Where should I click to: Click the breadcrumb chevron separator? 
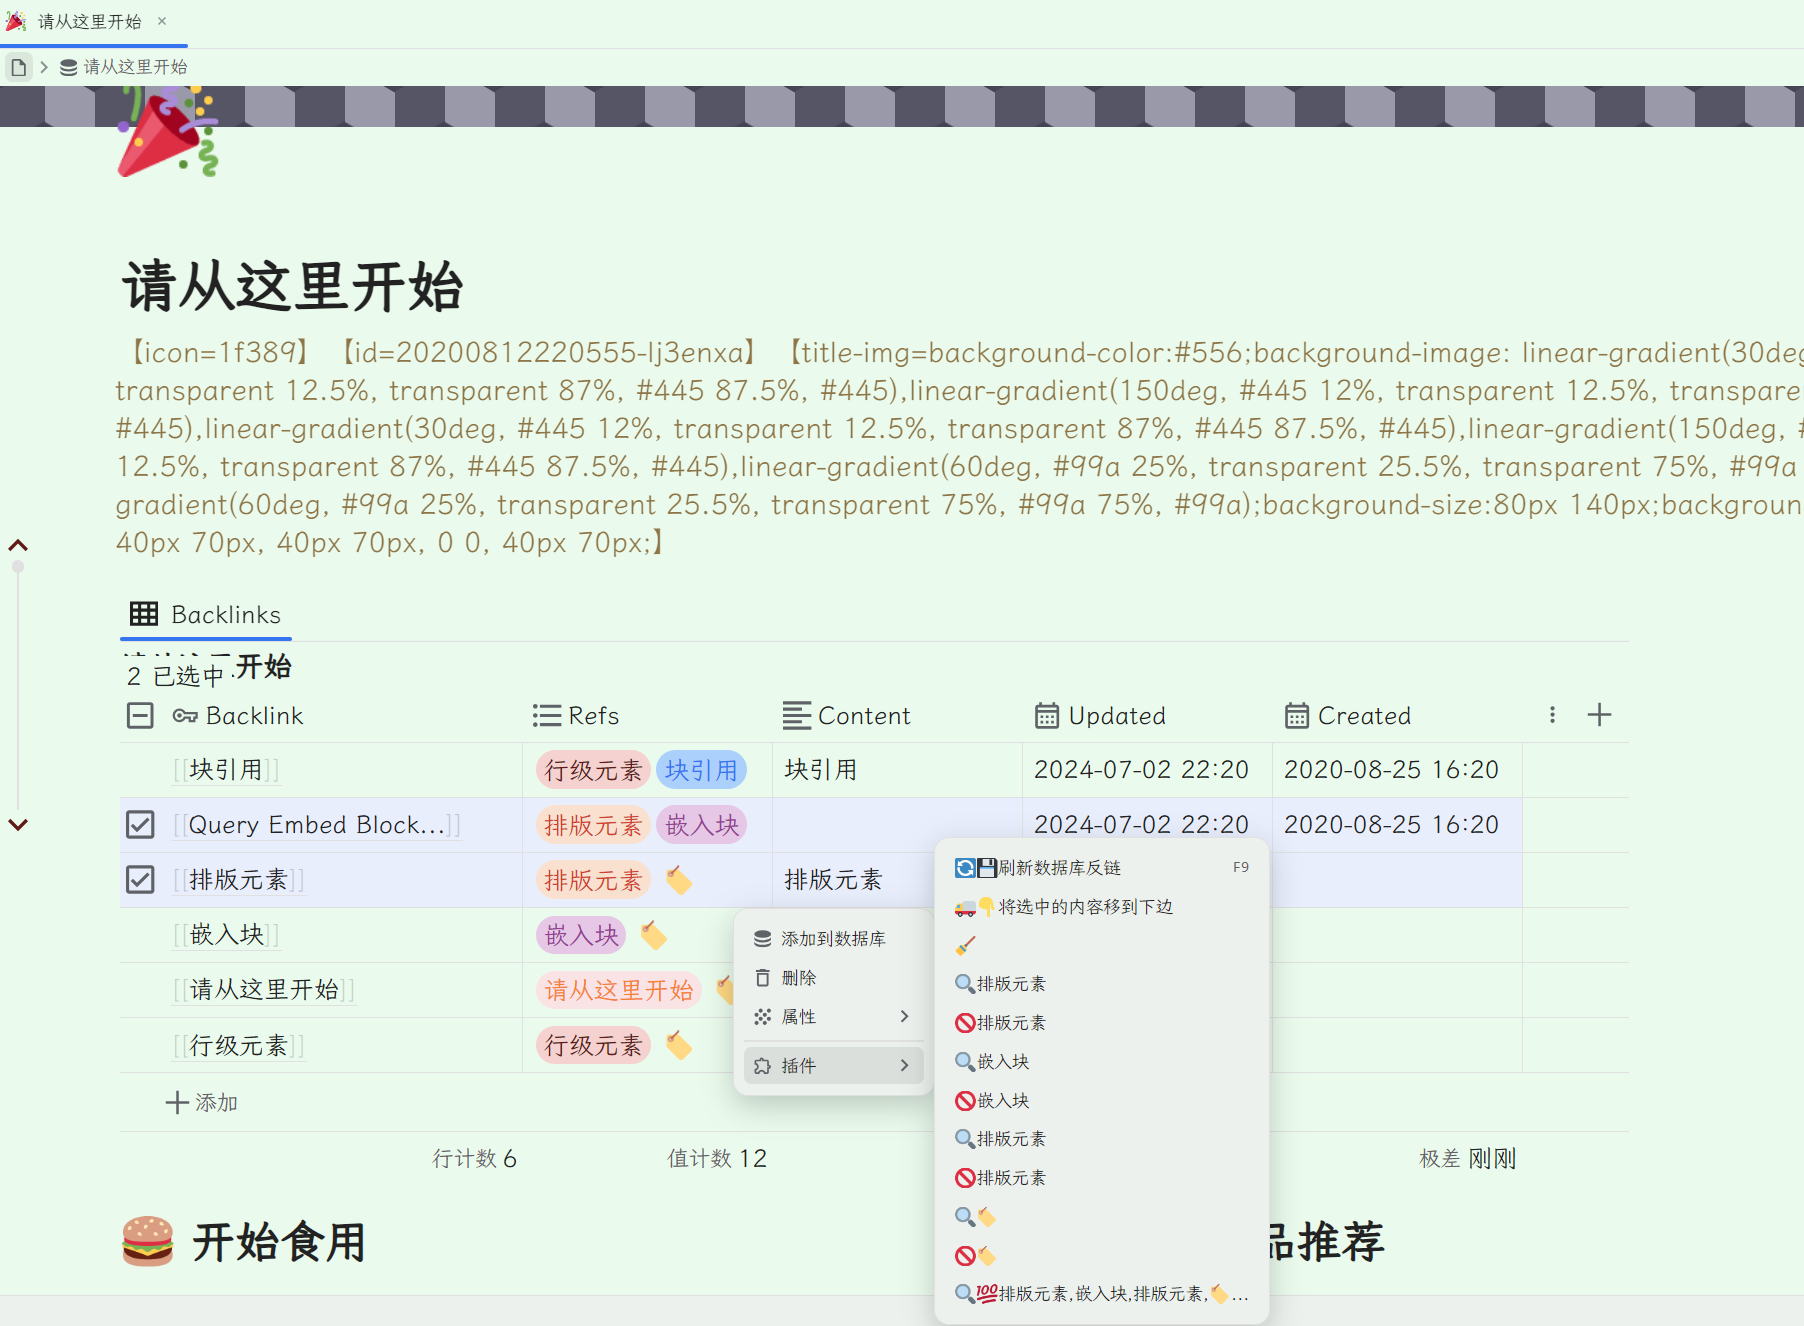coord(44,67)
